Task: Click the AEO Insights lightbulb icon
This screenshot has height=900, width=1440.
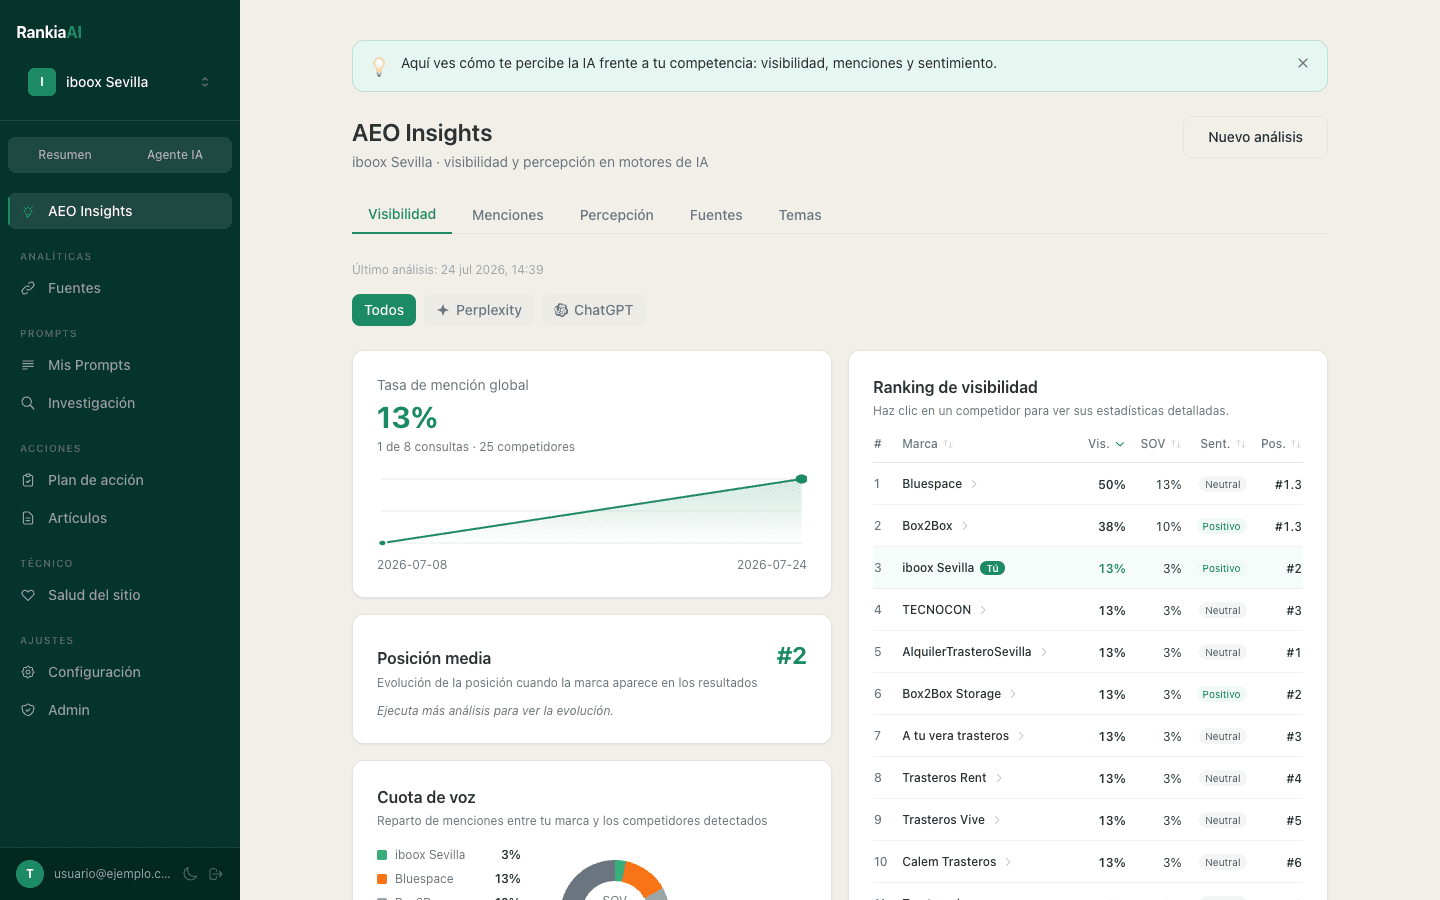Action: pos(28,211)
